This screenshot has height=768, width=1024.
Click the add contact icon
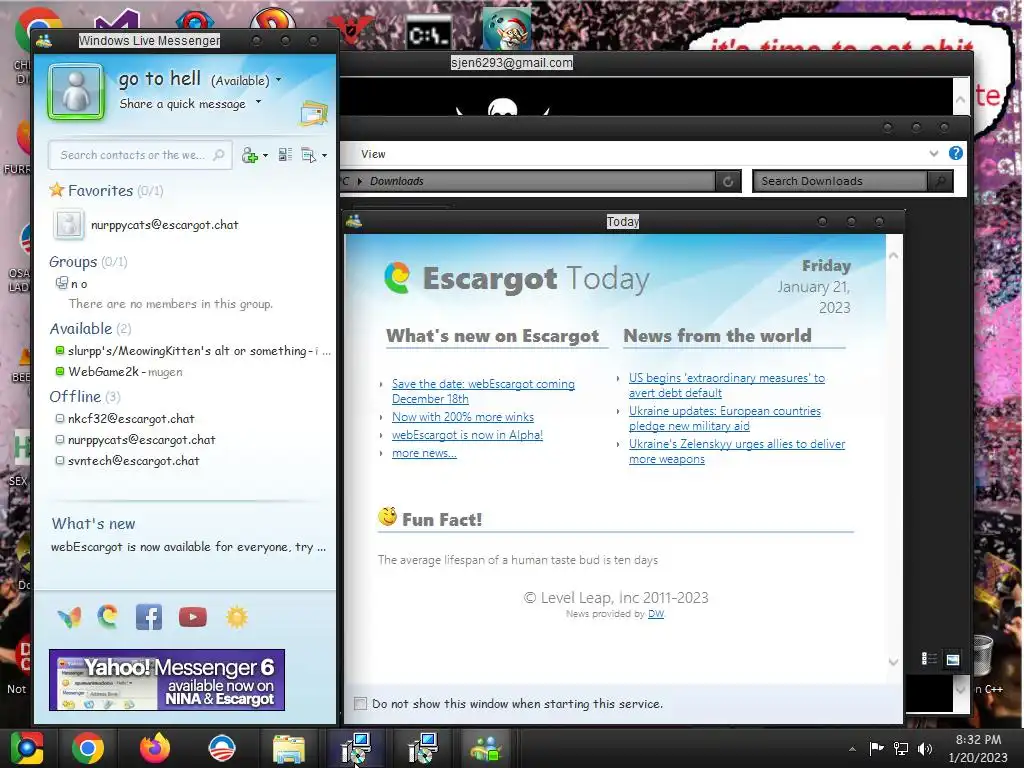pos(249,155)
